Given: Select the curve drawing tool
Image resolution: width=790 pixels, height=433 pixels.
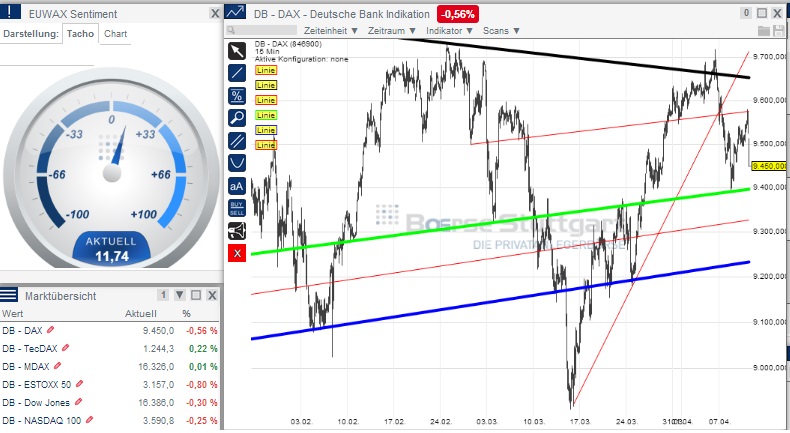Looking at the screenshot, I should point(237,163).
